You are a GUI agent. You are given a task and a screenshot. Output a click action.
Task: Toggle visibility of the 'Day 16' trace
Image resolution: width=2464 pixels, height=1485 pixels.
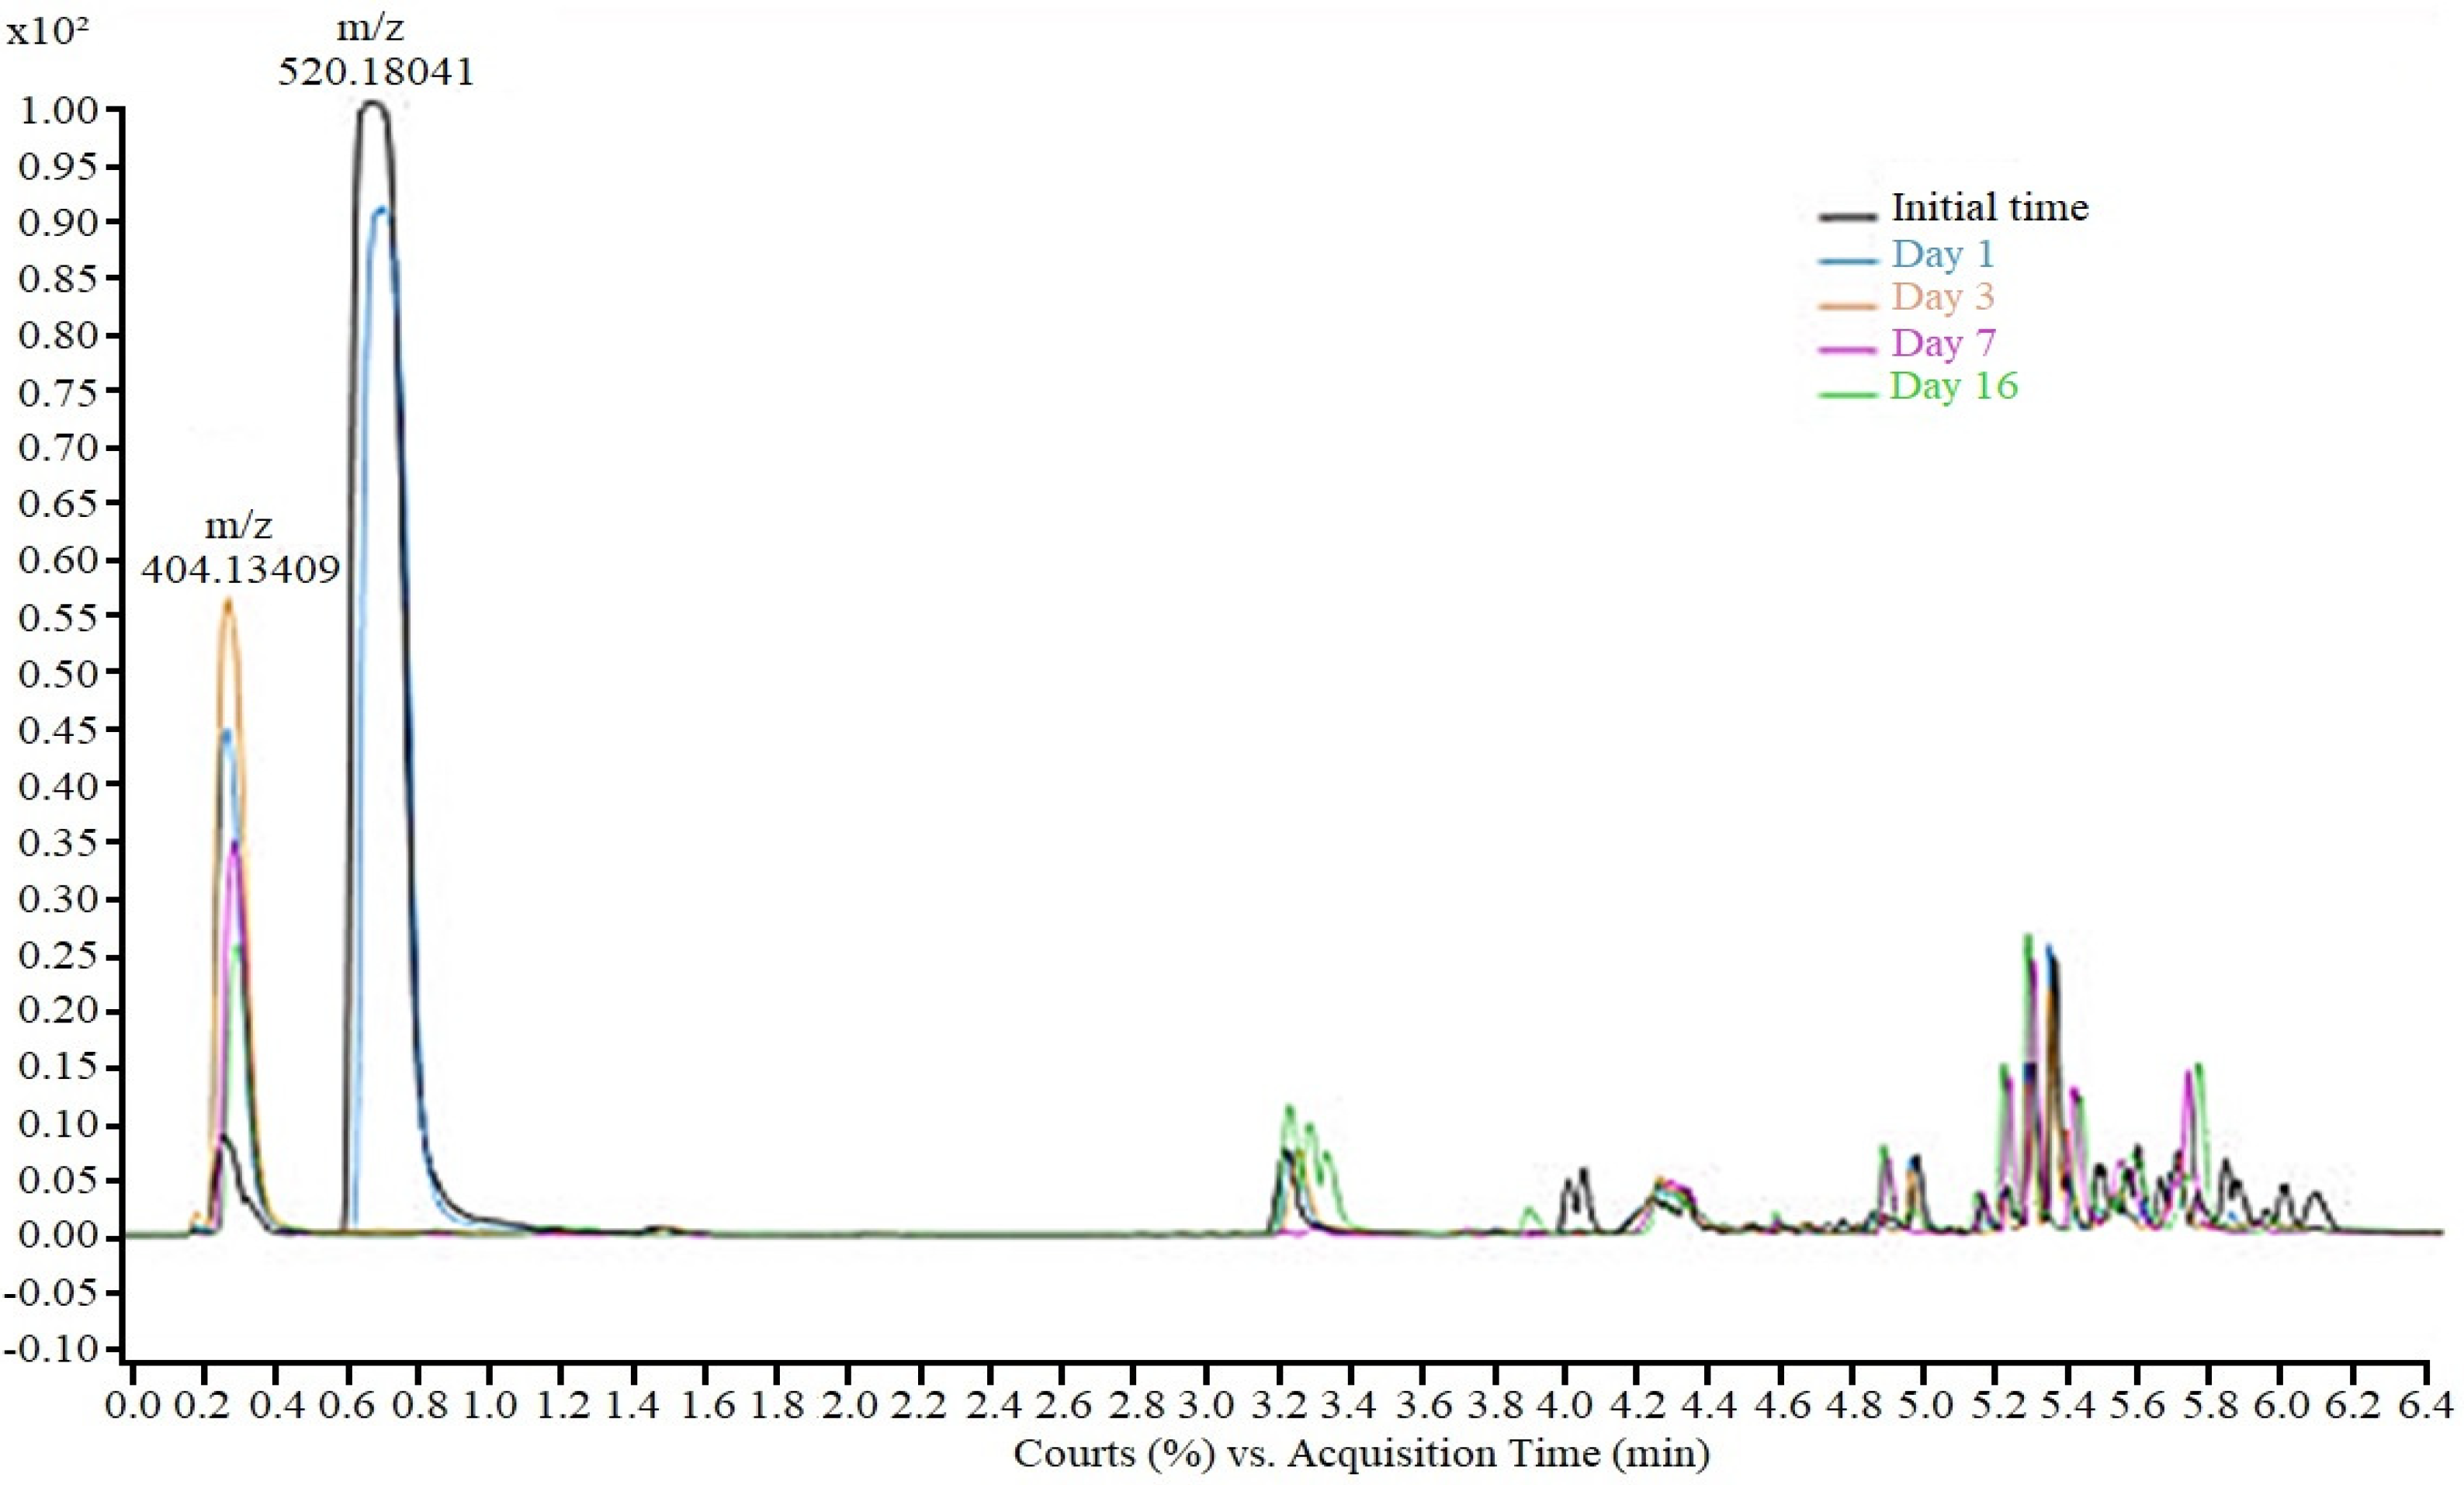[x=1954, y=388]
